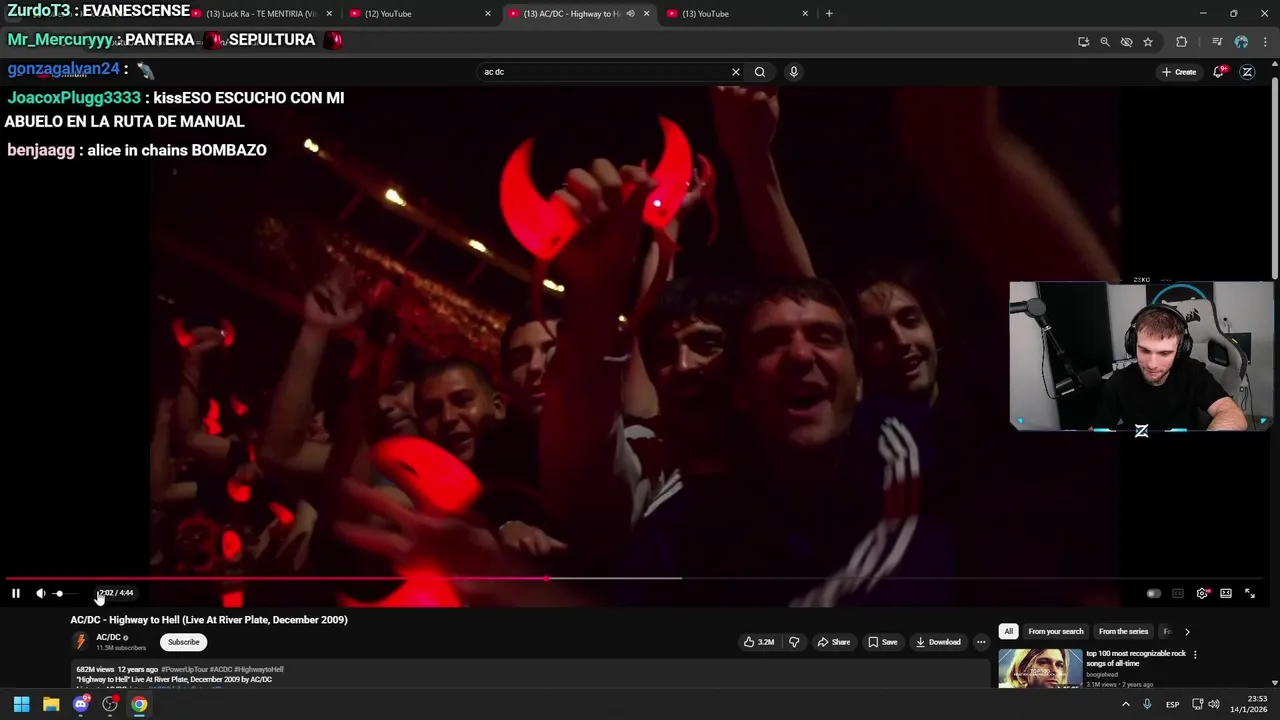Viewport: 1280px width, 720px height.
Task: Subscribe to the AC/DC channel
Action: (183, 642)
